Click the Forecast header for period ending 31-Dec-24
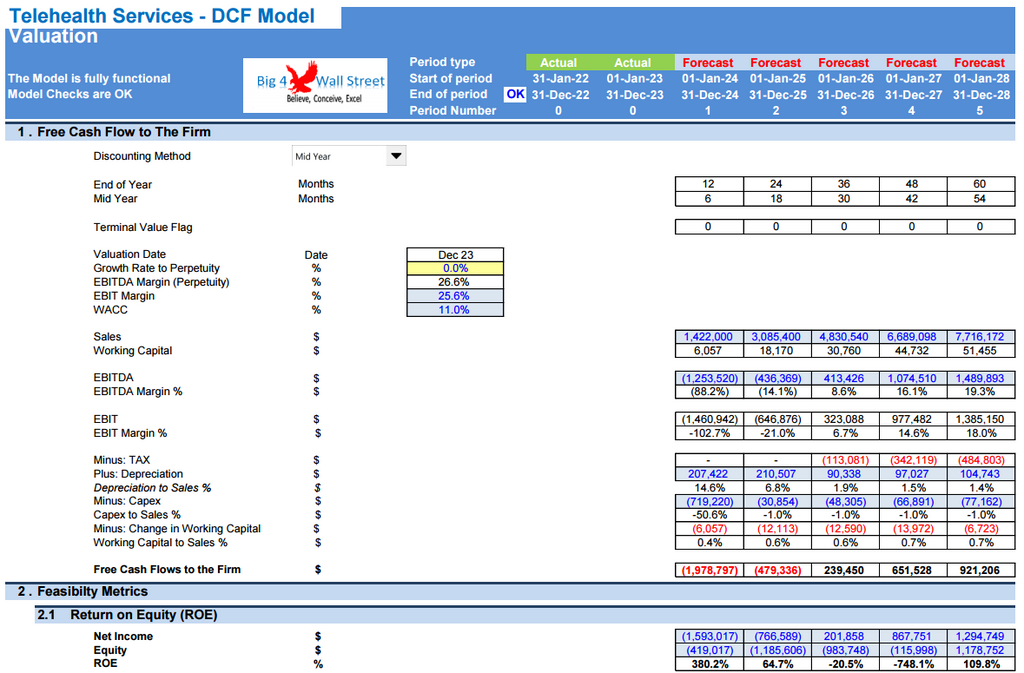Image resolution: width=1024 pixels, height=673 pixels. 708,62
